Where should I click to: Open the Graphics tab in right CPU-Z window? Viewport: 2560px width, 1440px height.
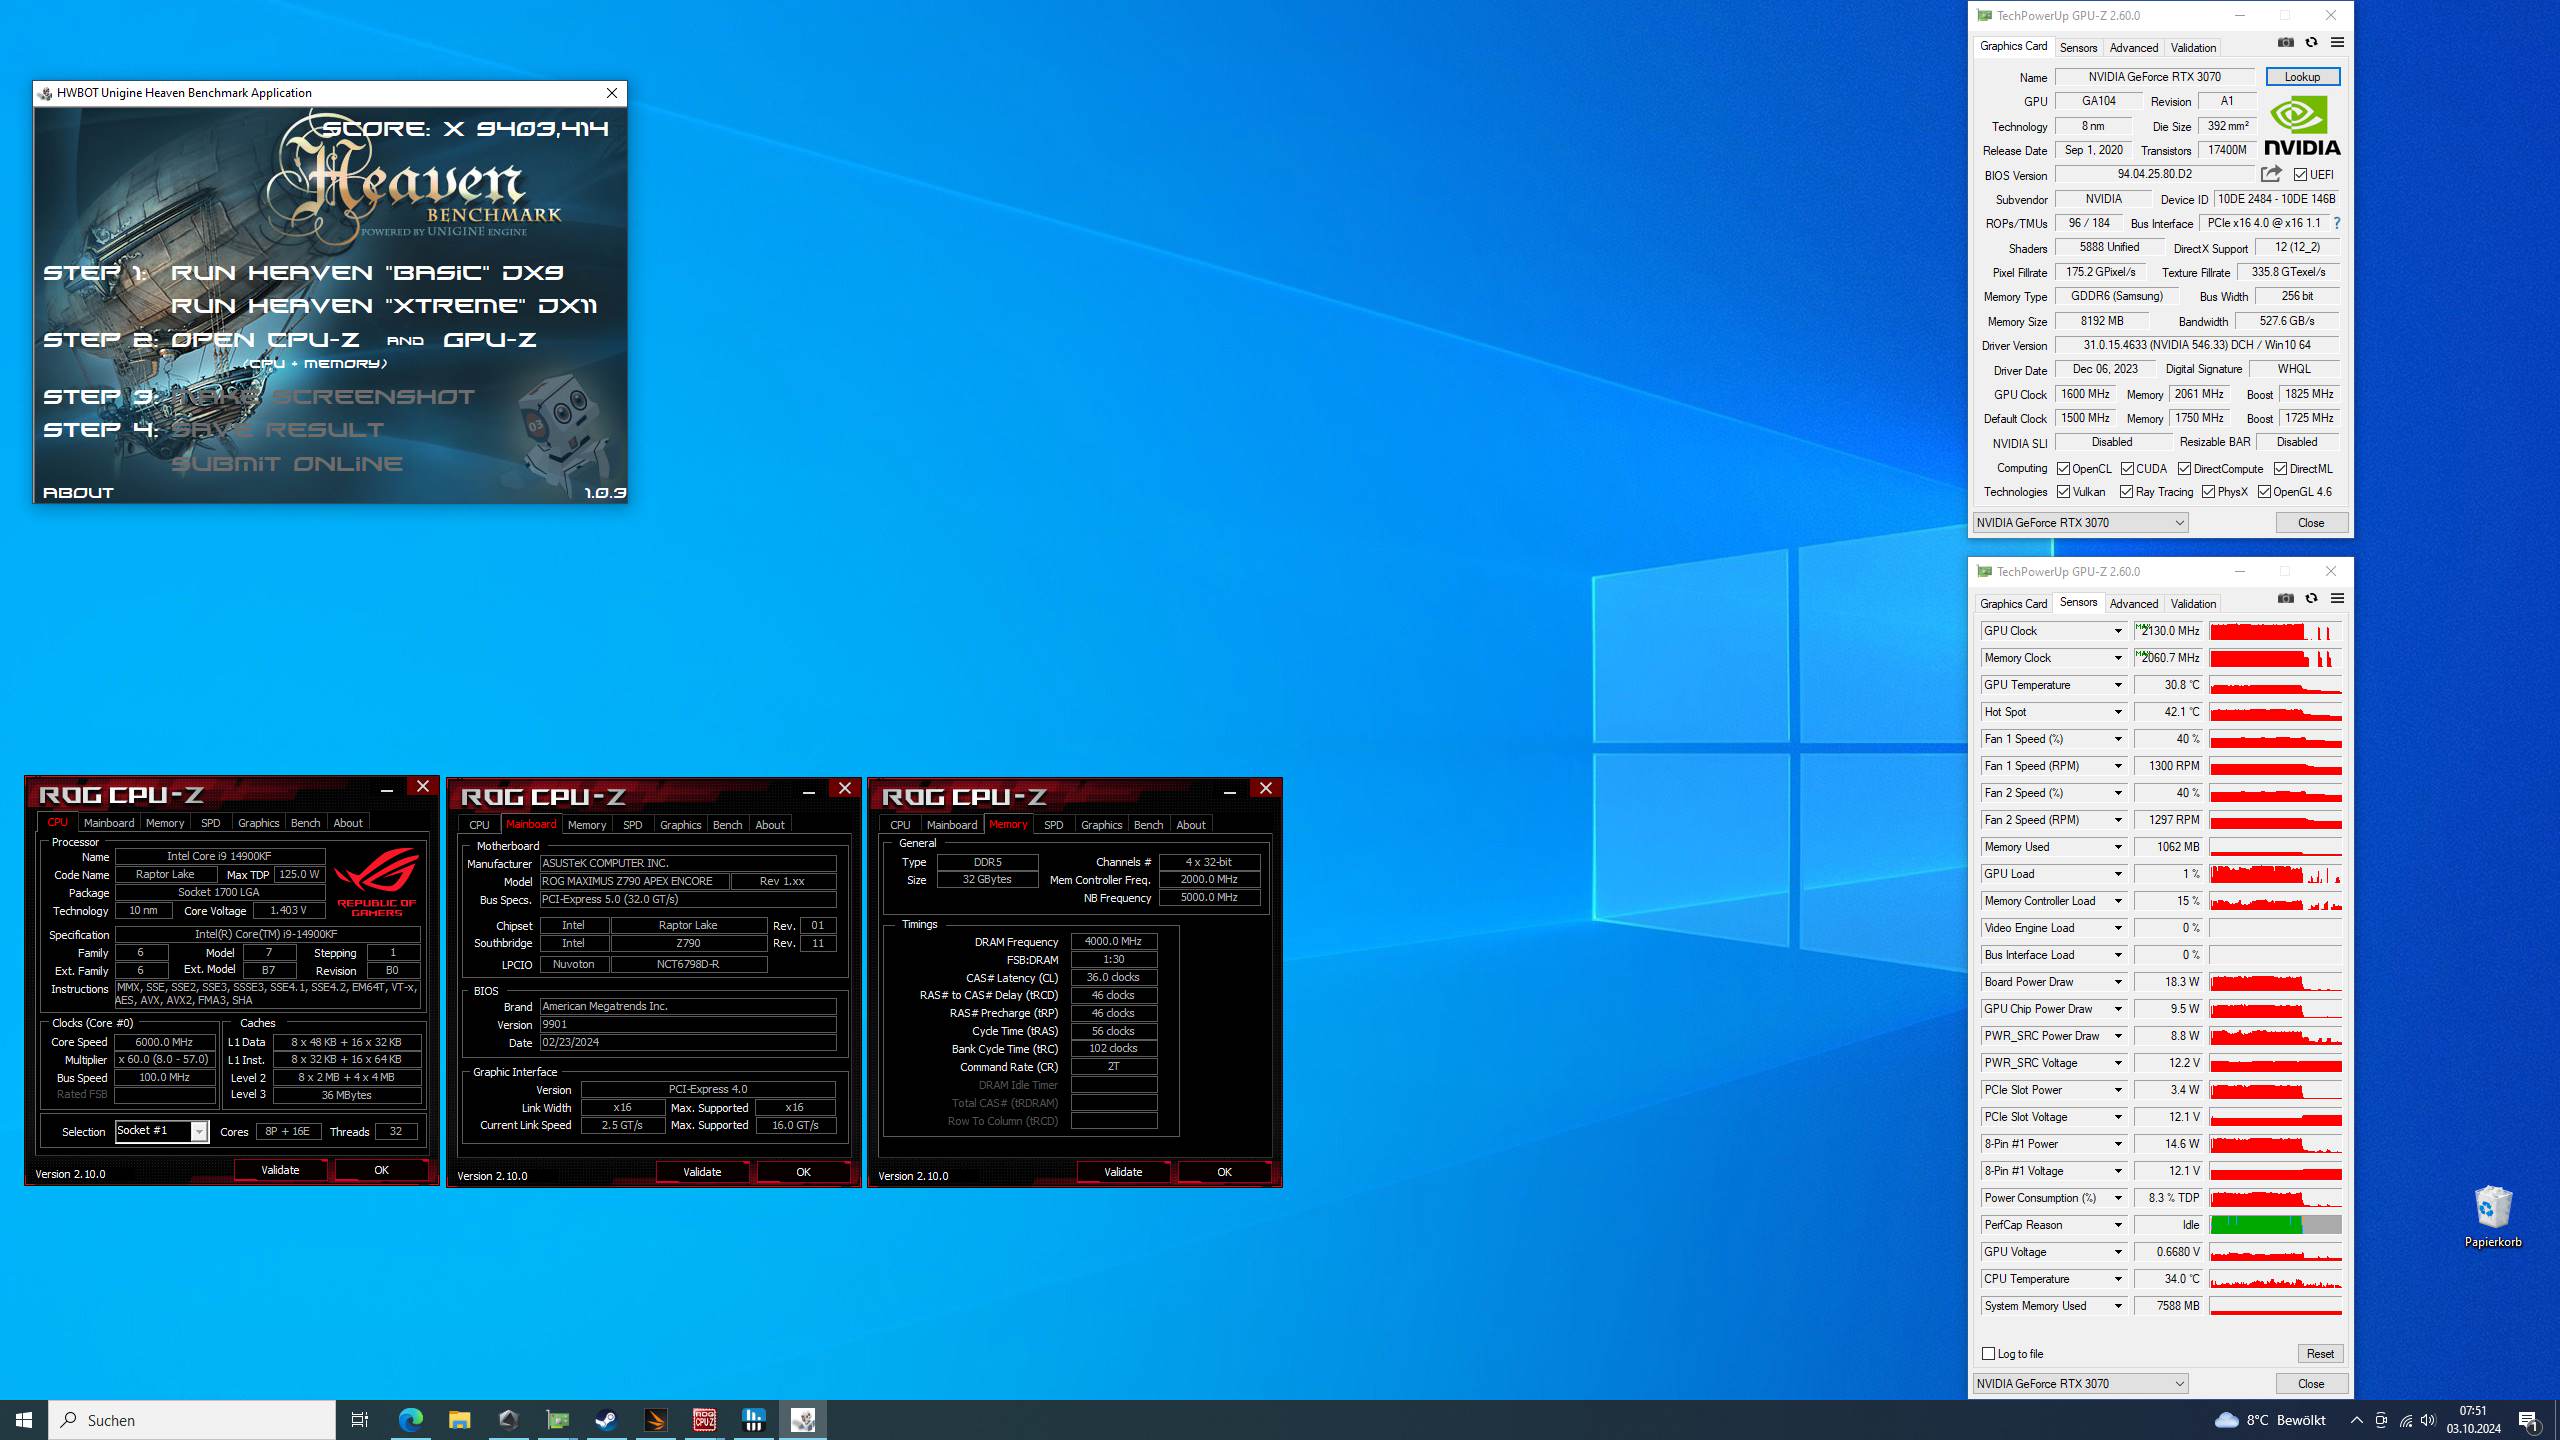click(1101, 825)
